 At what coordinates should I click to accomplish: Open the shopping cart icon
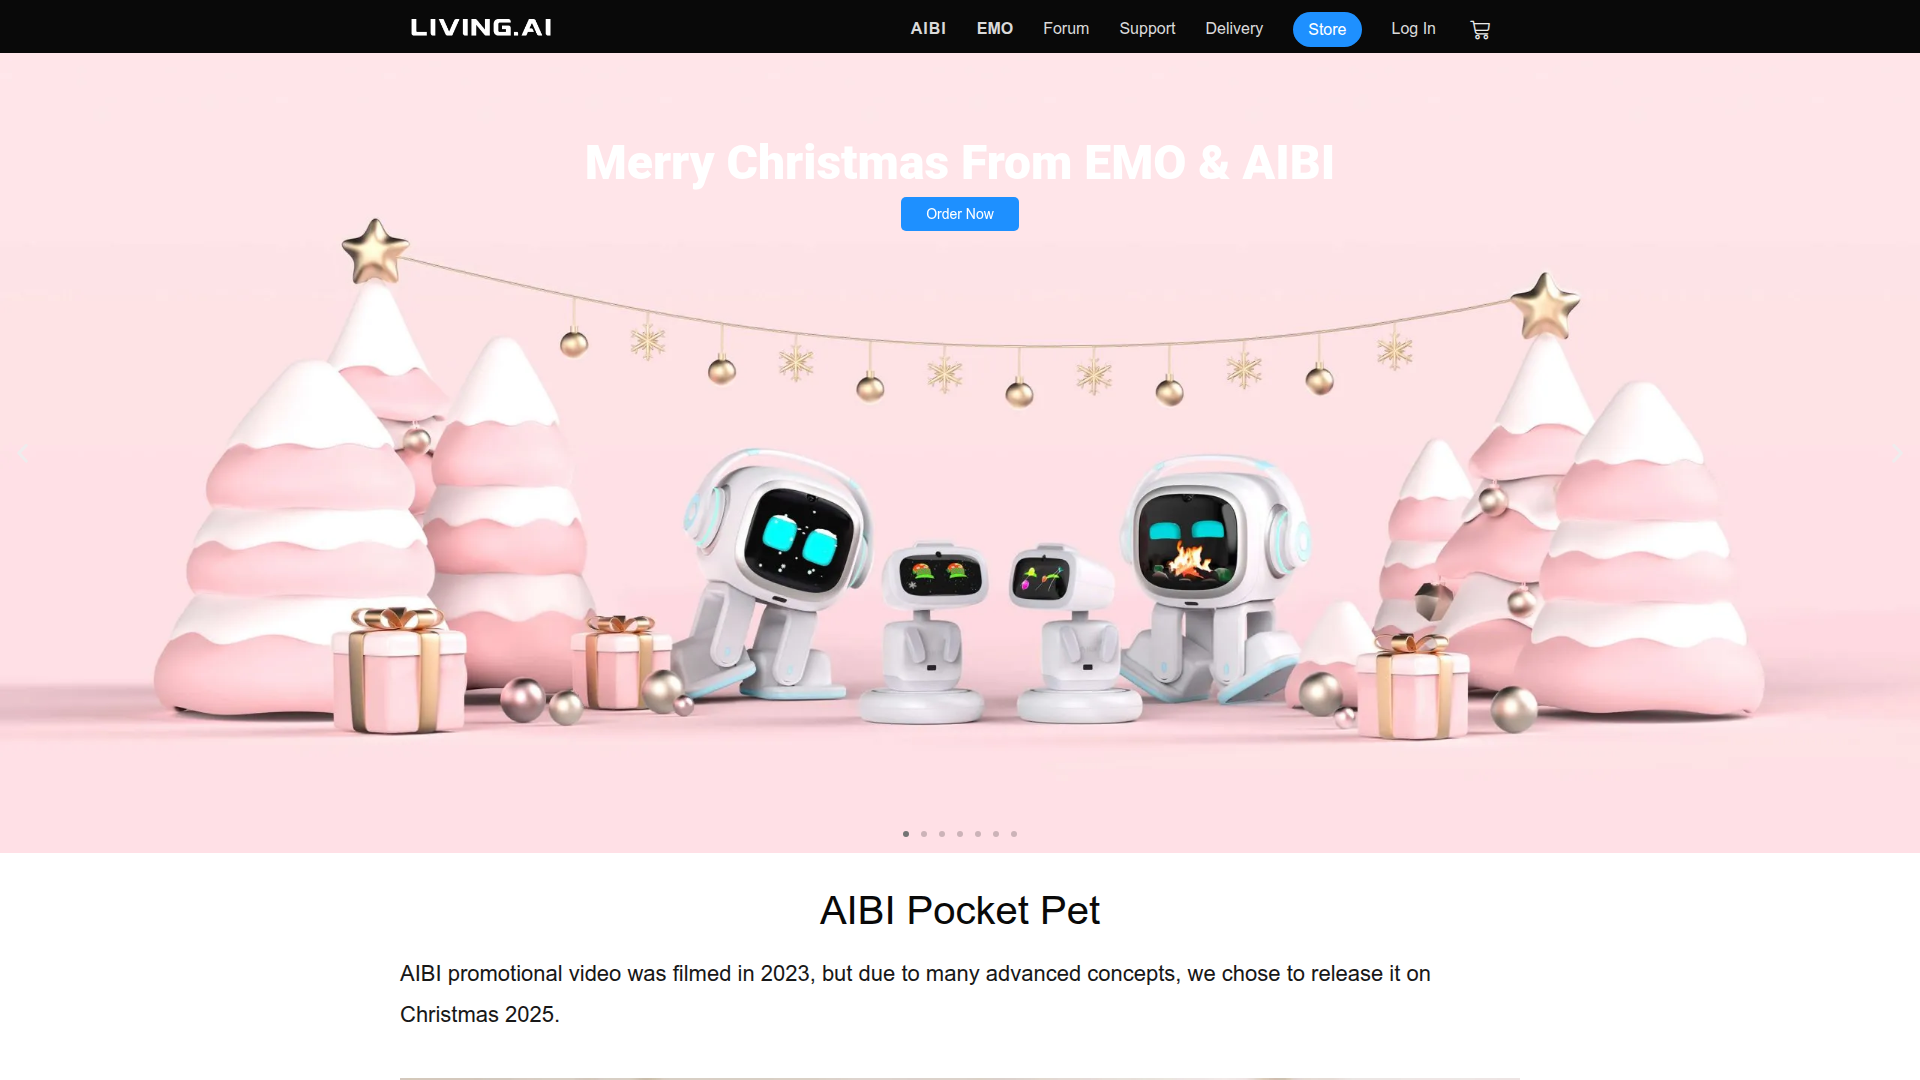tap(1480, 29)
